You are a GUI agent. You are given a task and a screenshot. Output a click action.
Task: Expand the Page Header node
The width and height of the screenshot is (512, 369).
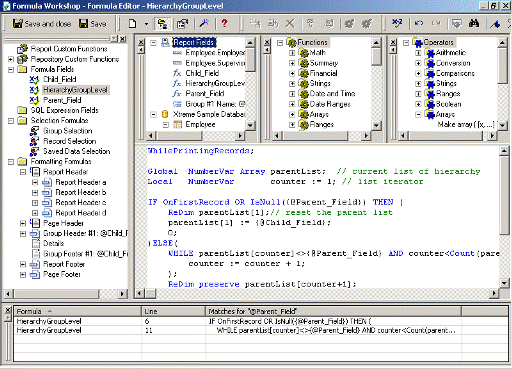tap(23, 223)
